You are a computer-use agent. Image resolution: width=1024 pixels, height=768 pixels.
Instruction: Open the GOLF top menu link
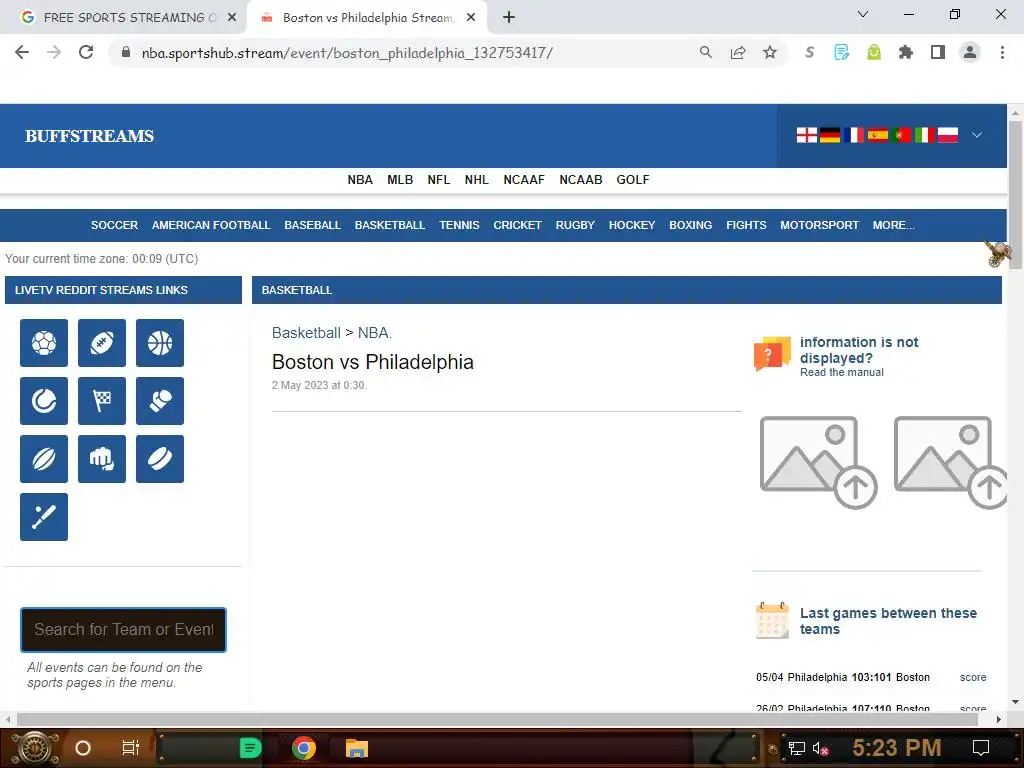[x=633, y=180]
